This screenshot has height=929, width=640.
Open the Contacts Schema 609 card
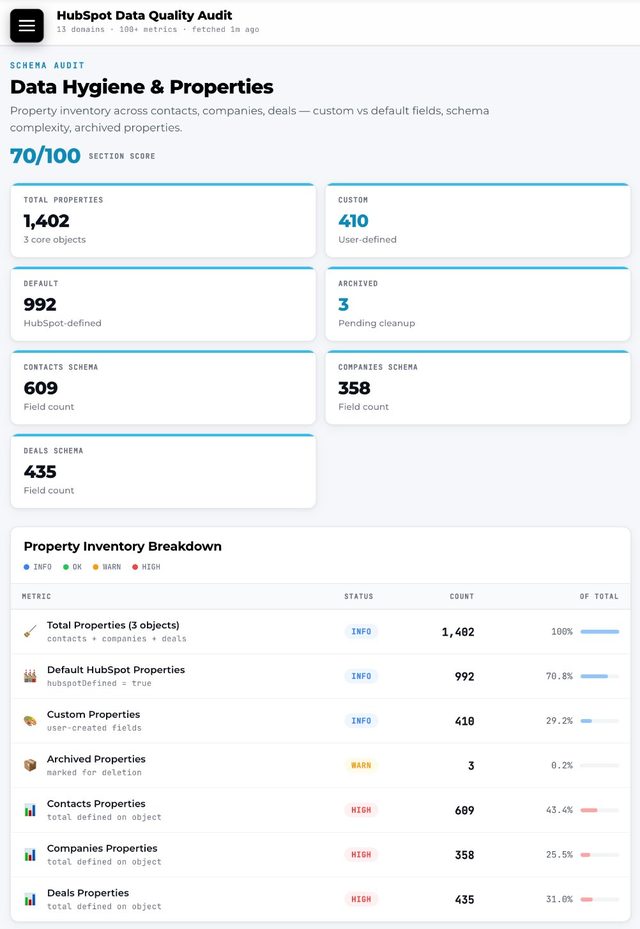coord(163,387)
